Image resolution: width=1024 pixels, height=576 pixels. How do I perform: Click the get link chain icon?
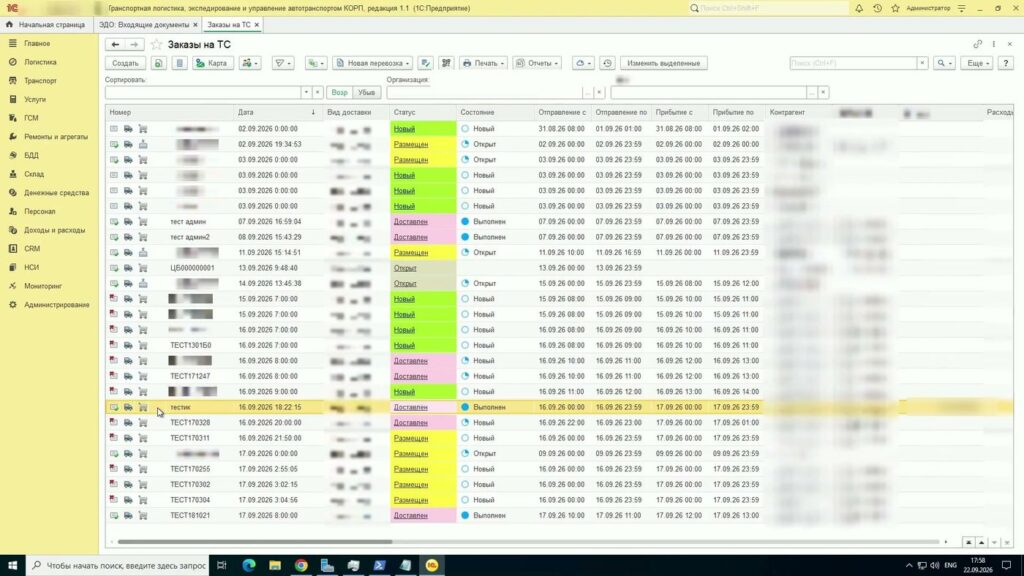(978, 44)
